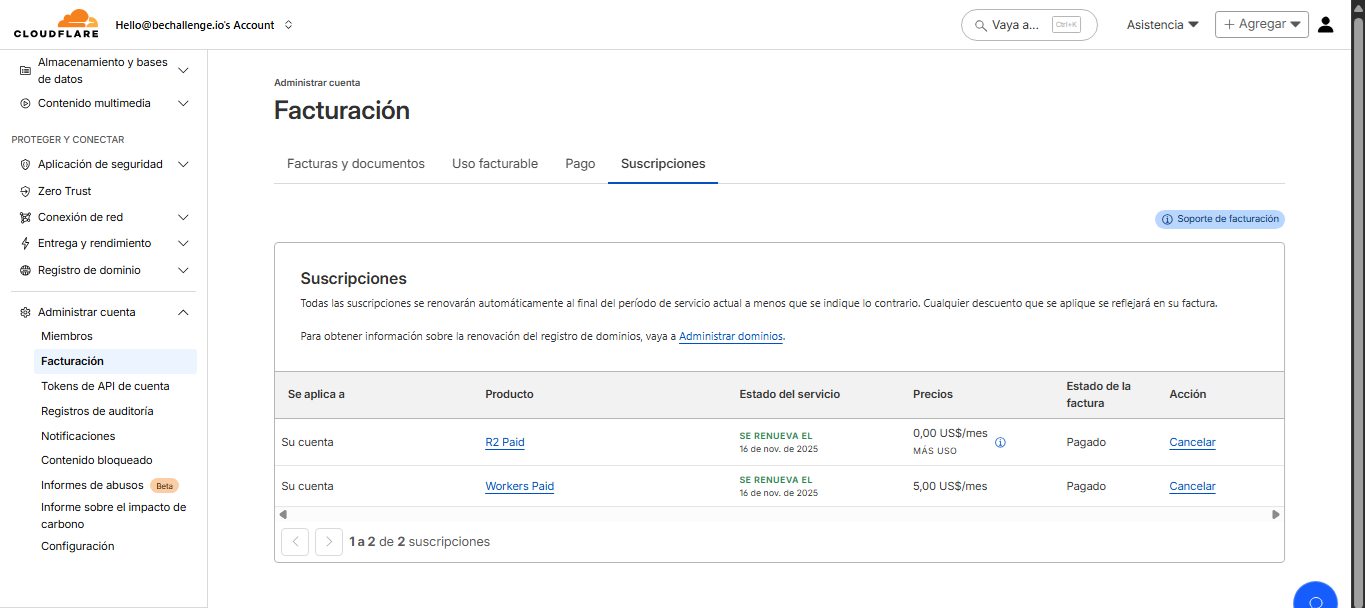Open the Facturas y documentos tab
This screenshot has width=1365, height=608.
356,163
